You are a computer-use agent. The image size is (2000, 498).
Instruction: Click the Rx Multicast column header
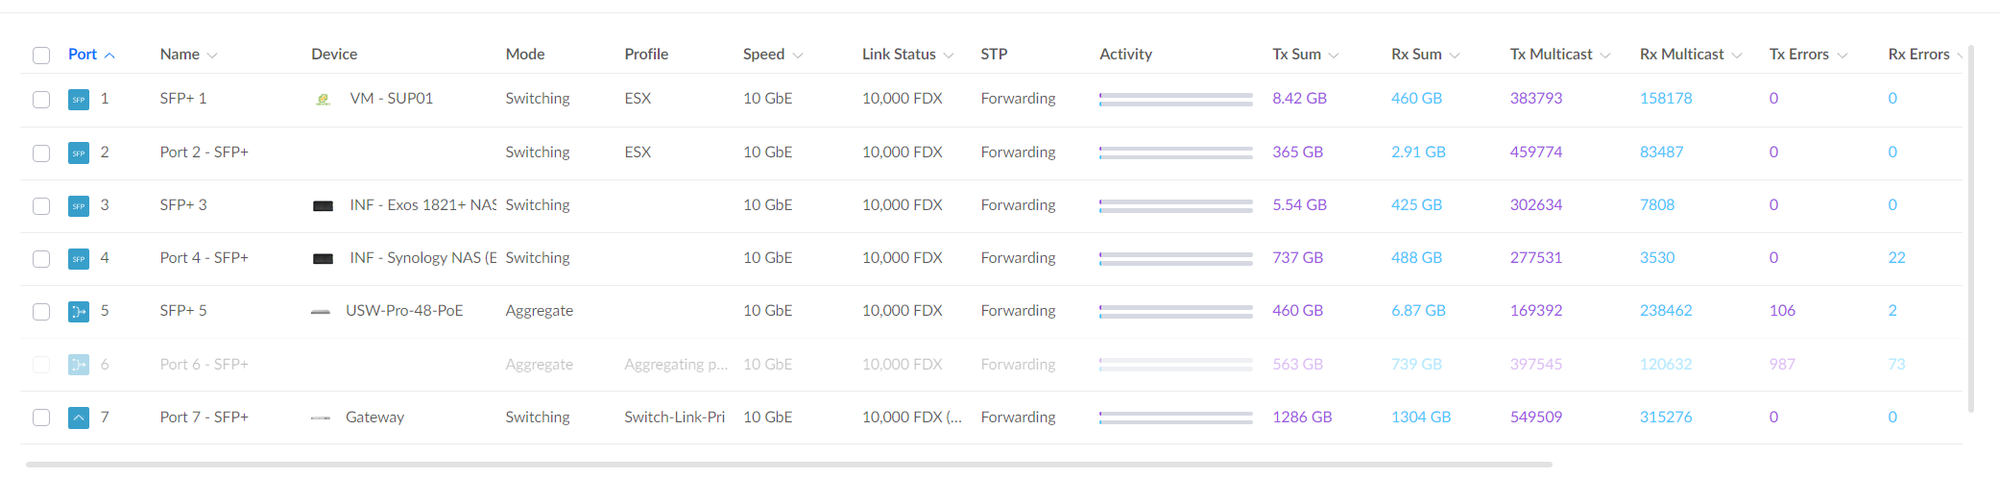1682,54
